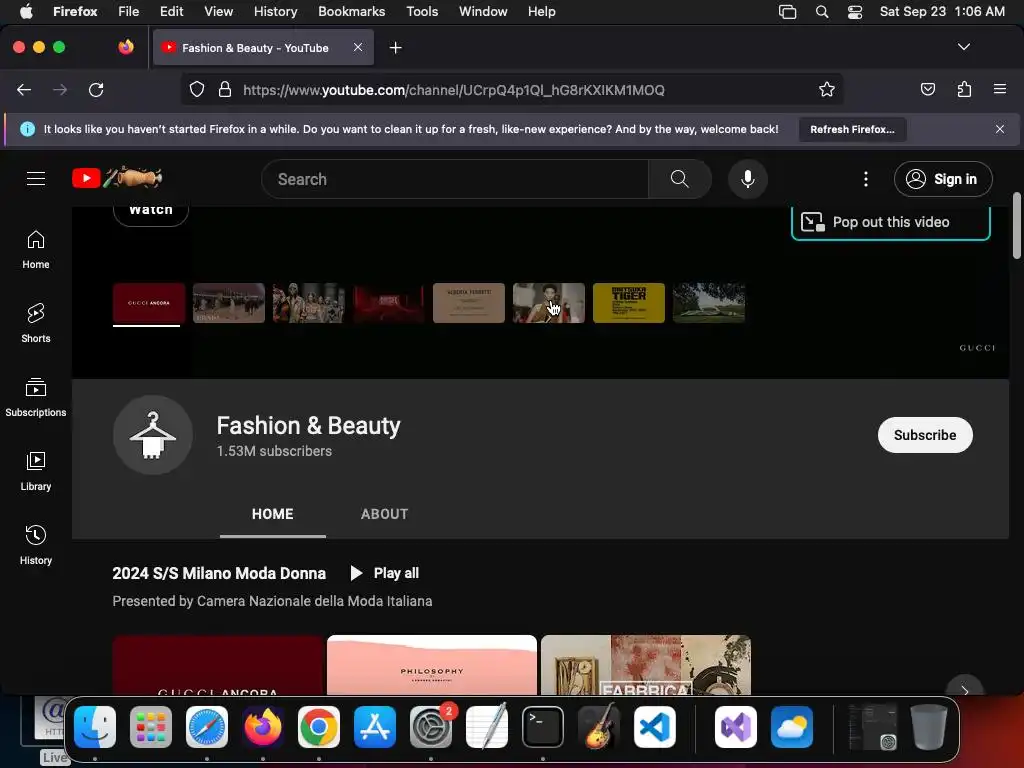1024x768 pixels.
Task: Reload the current page
Action: click(x=96, y=89)
